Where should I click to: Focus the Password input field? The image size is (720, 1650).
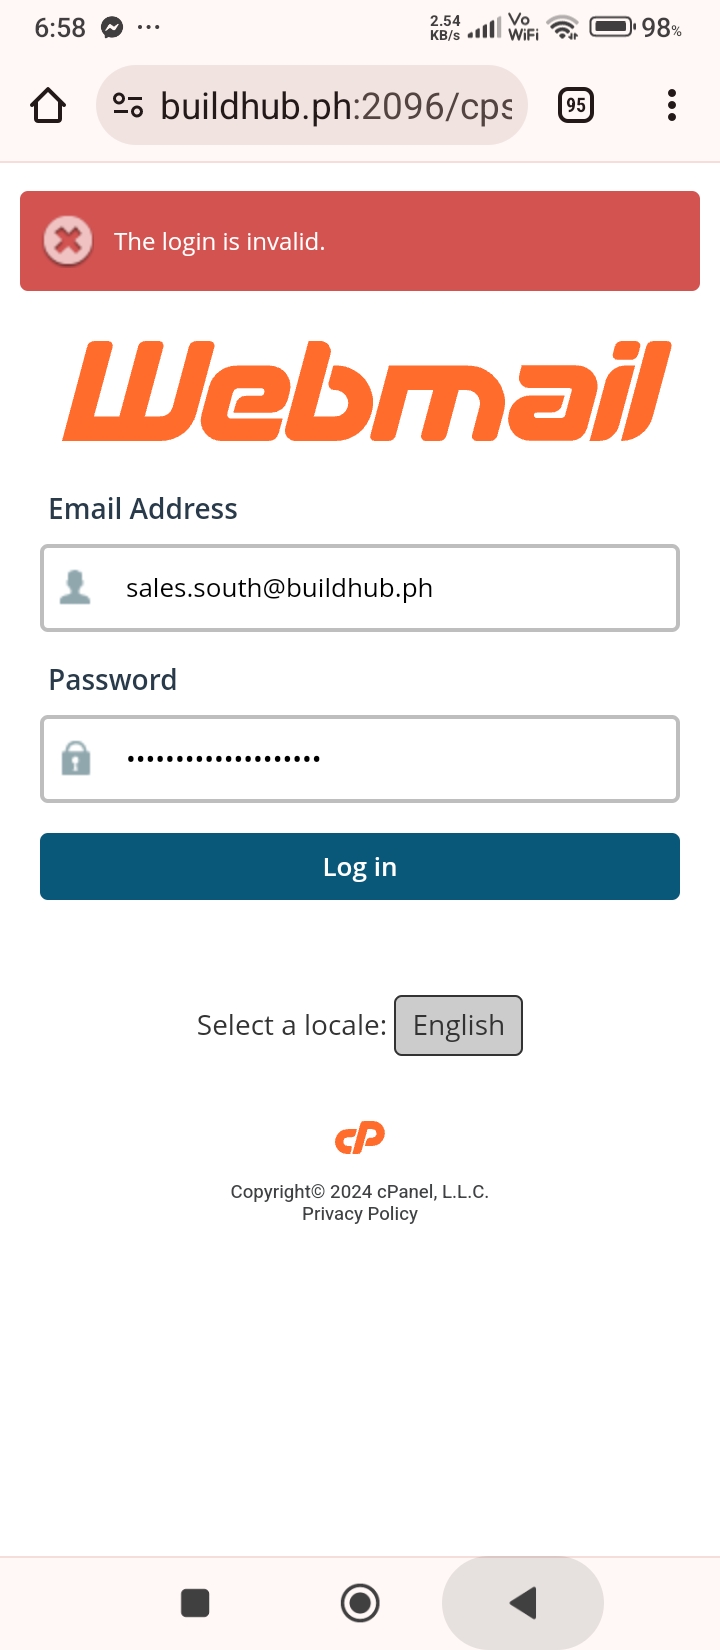(380, 758)
